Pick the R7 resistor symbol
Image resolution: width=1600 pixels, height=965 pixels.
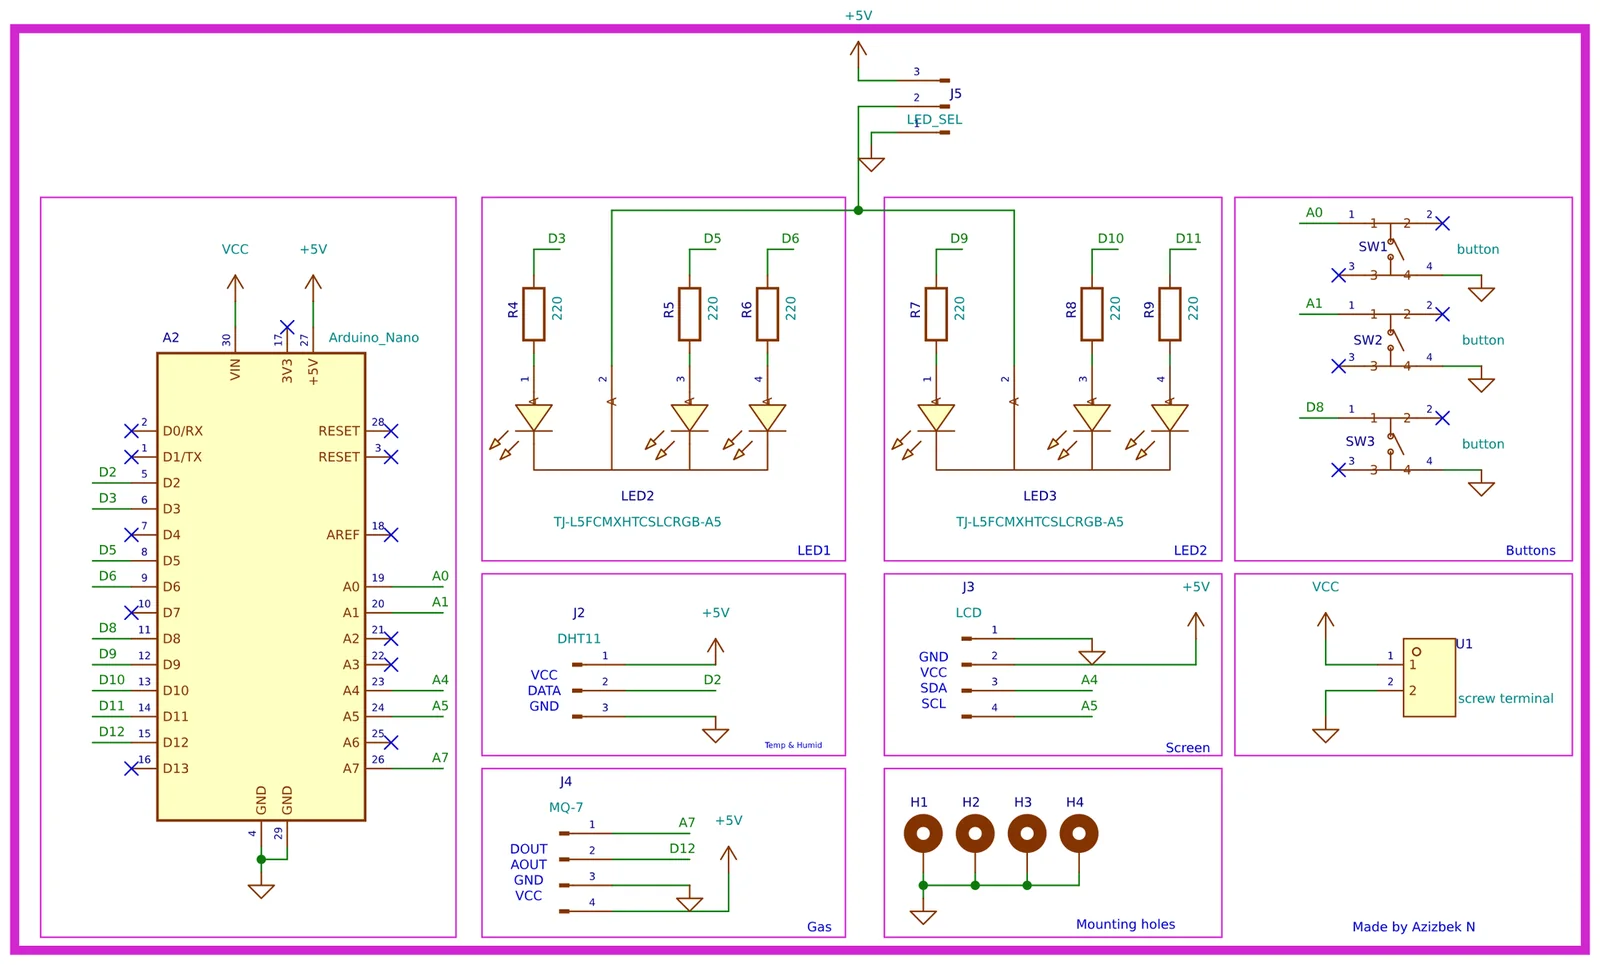pos(936,314)
